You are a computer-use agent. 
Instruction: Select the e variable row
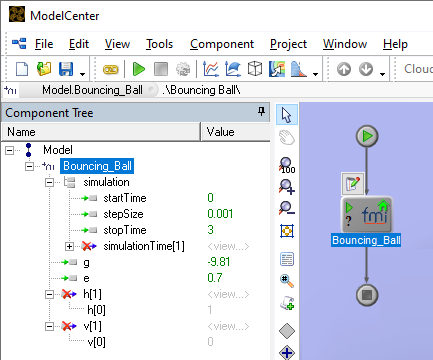pyautogui.click(x=86, y=278)
